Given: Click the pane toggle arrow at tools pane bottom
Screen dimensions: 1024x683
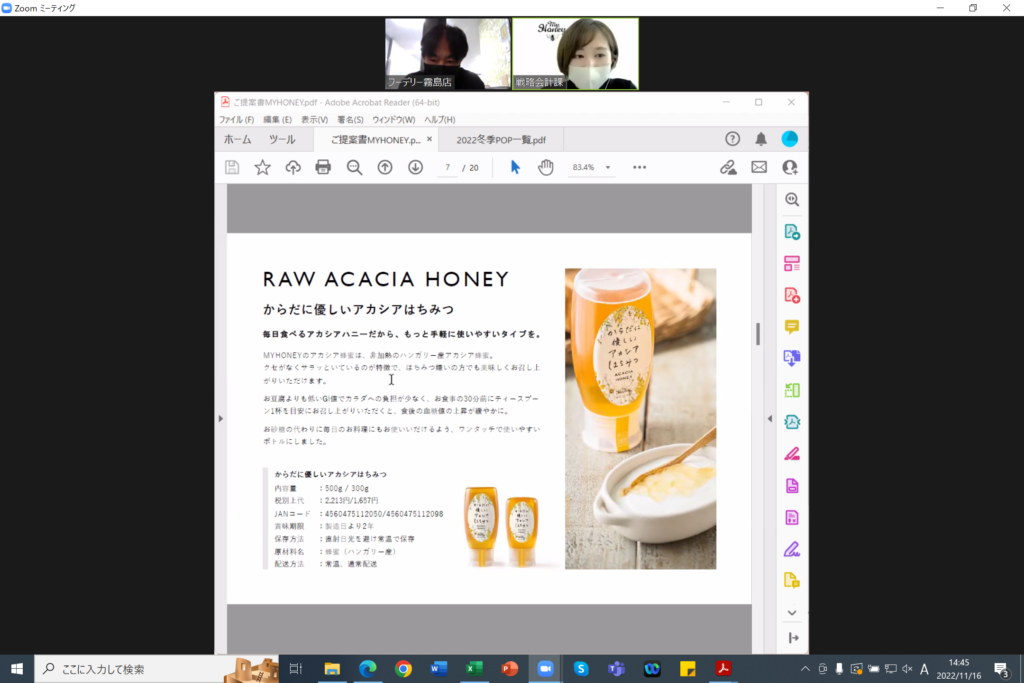Looking at the screenshot, I should 793,638.
